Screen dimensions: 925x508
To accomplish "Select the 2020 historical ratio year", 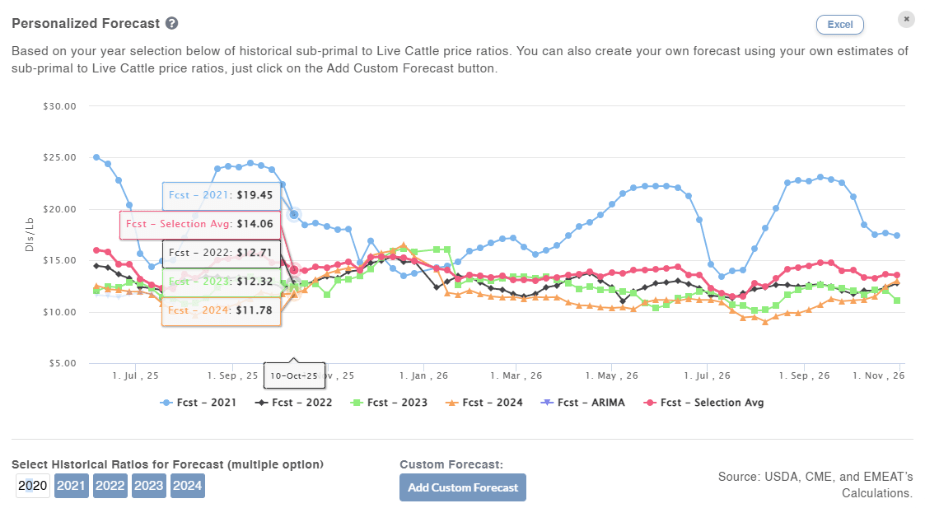I will tap(33, 486).
